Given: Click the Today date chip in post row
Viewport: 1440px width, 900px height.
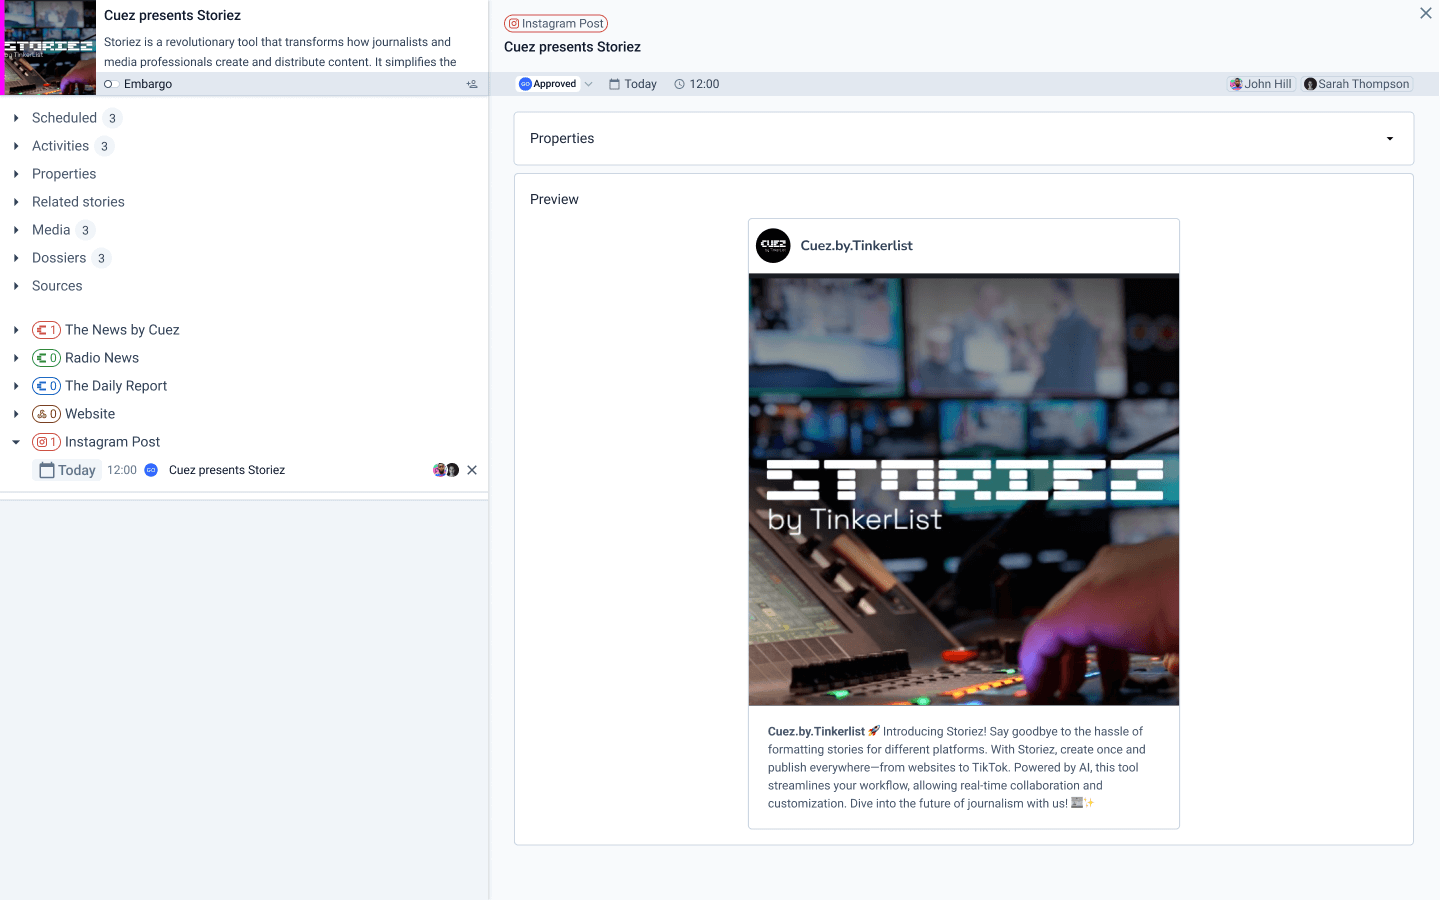Looking at the screenshot, I should coord(67,470).
